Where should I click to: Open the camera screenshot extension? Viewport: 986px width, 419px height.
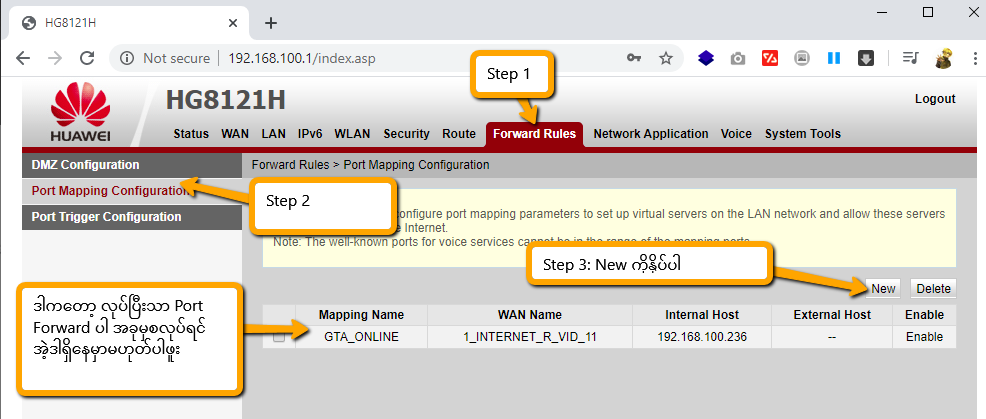738,59
